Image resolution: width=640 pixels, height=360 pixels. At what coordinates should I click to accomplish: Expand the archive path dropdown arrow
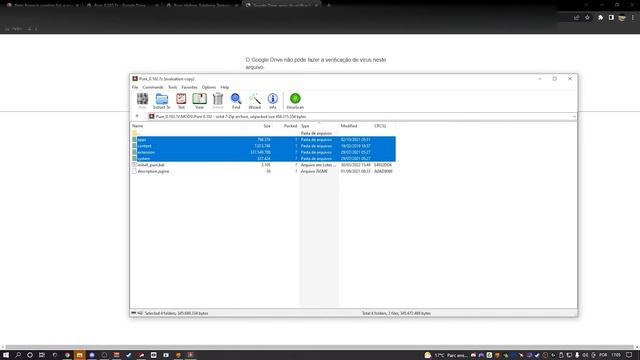coord(574,117)
